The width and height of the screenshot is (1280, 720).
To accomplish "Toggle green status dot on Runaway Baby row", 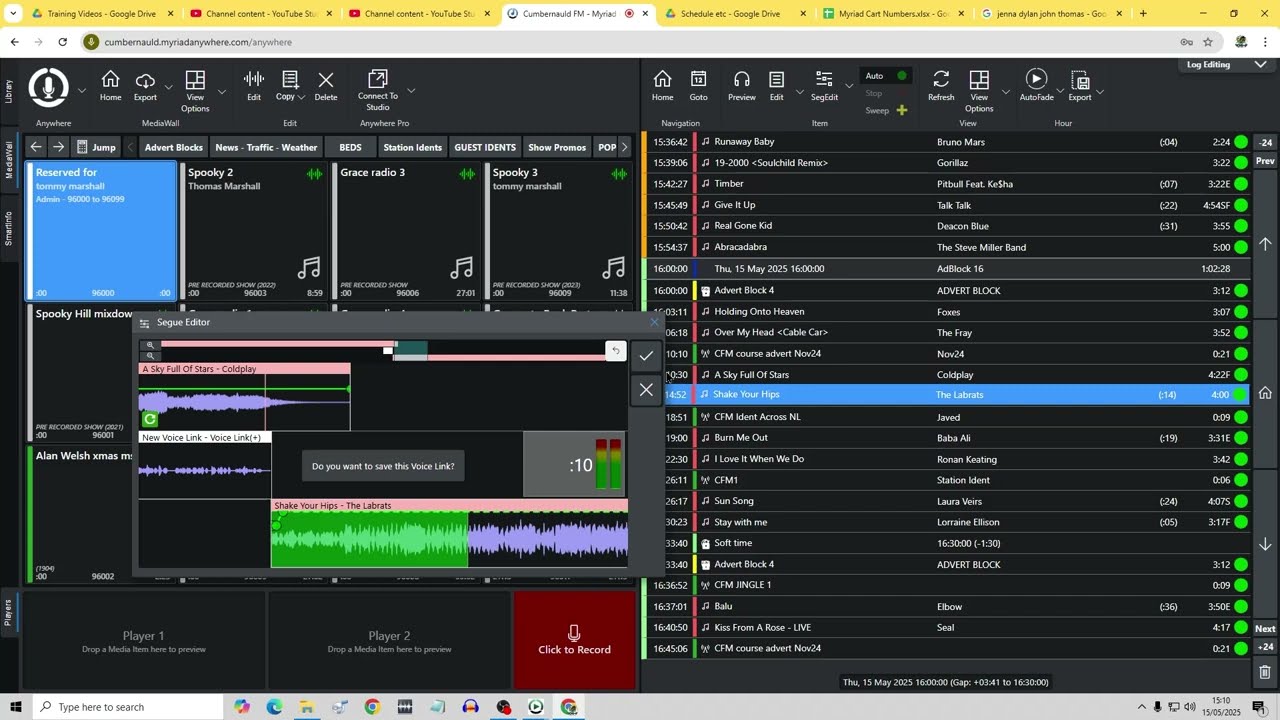I will [x=1241, y=142].
